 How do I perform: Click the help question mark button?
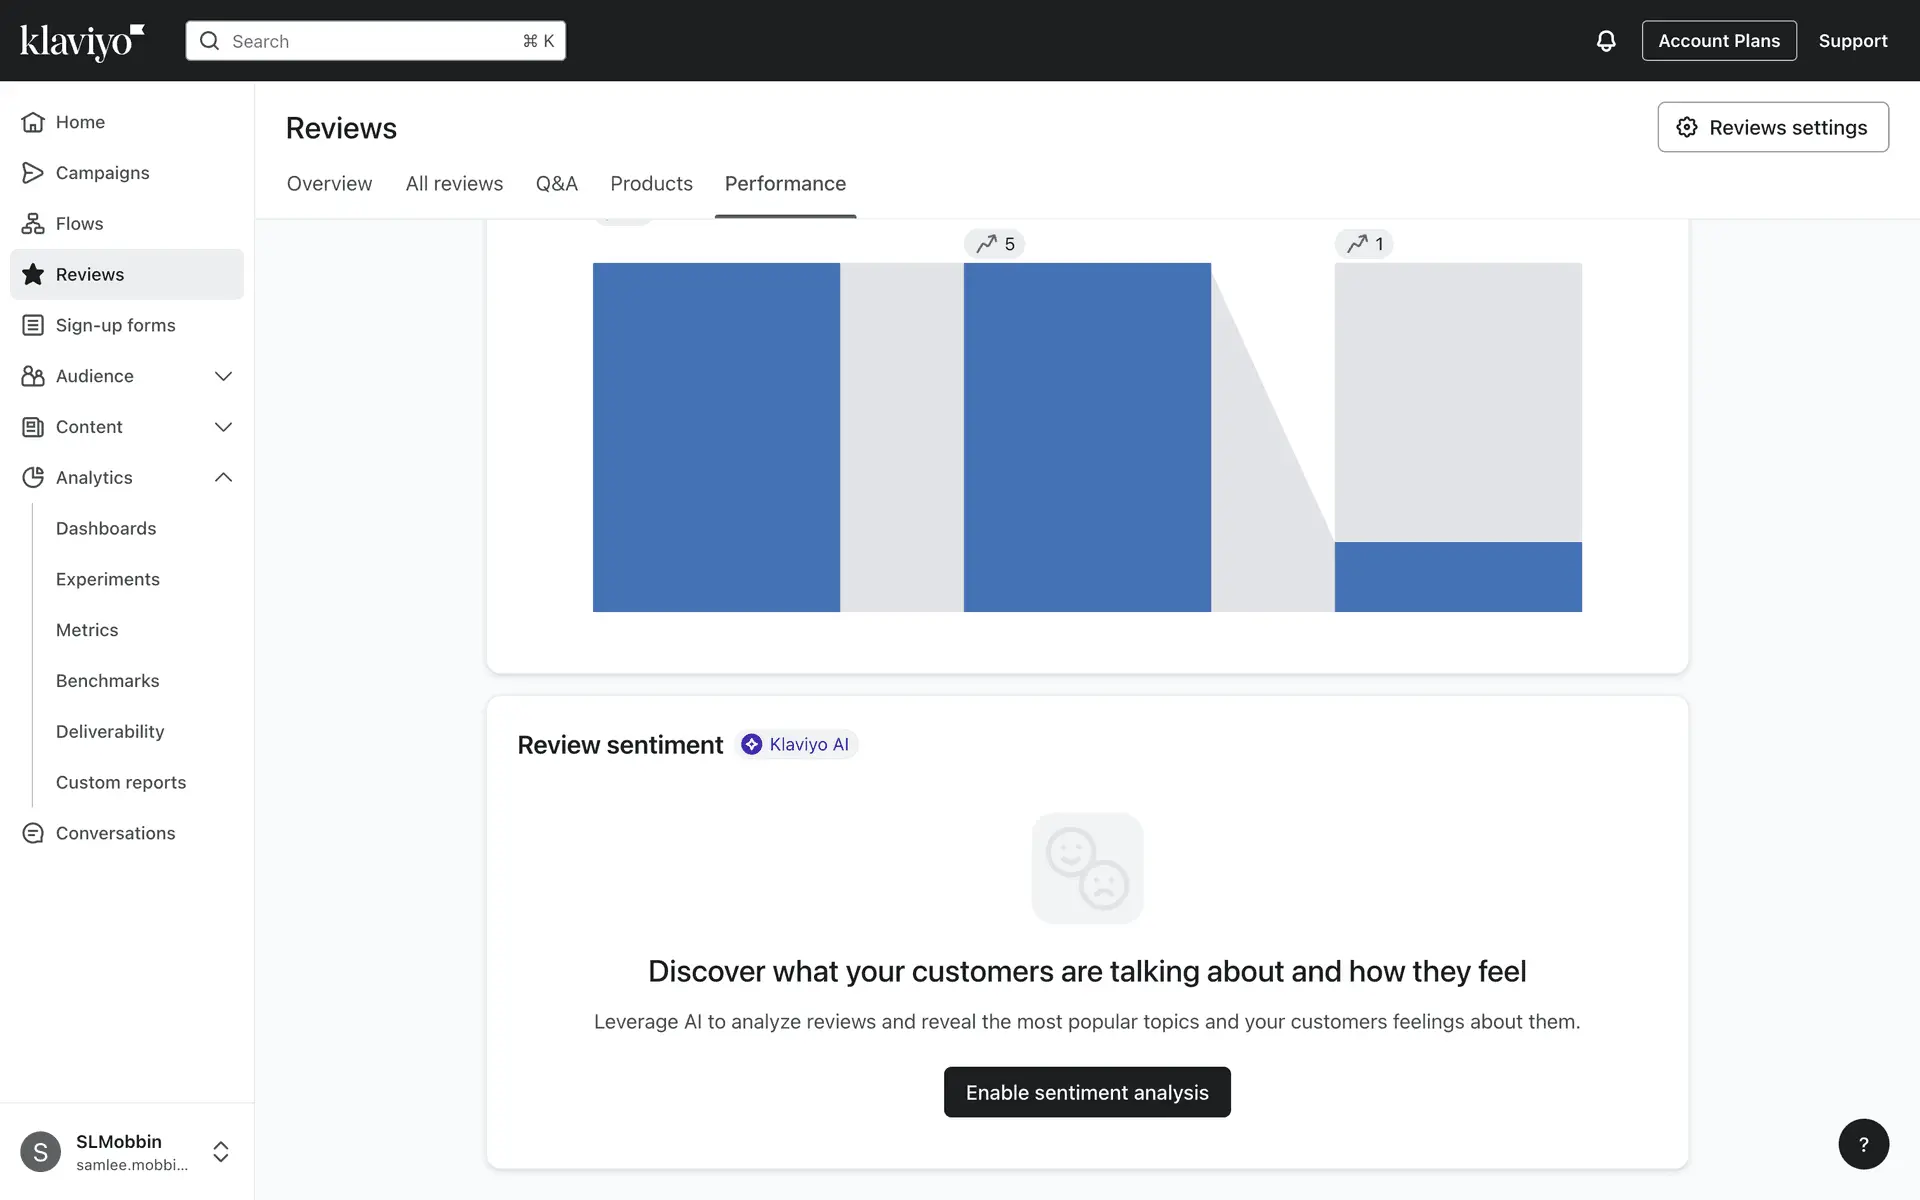[x=1863, y=1144]
